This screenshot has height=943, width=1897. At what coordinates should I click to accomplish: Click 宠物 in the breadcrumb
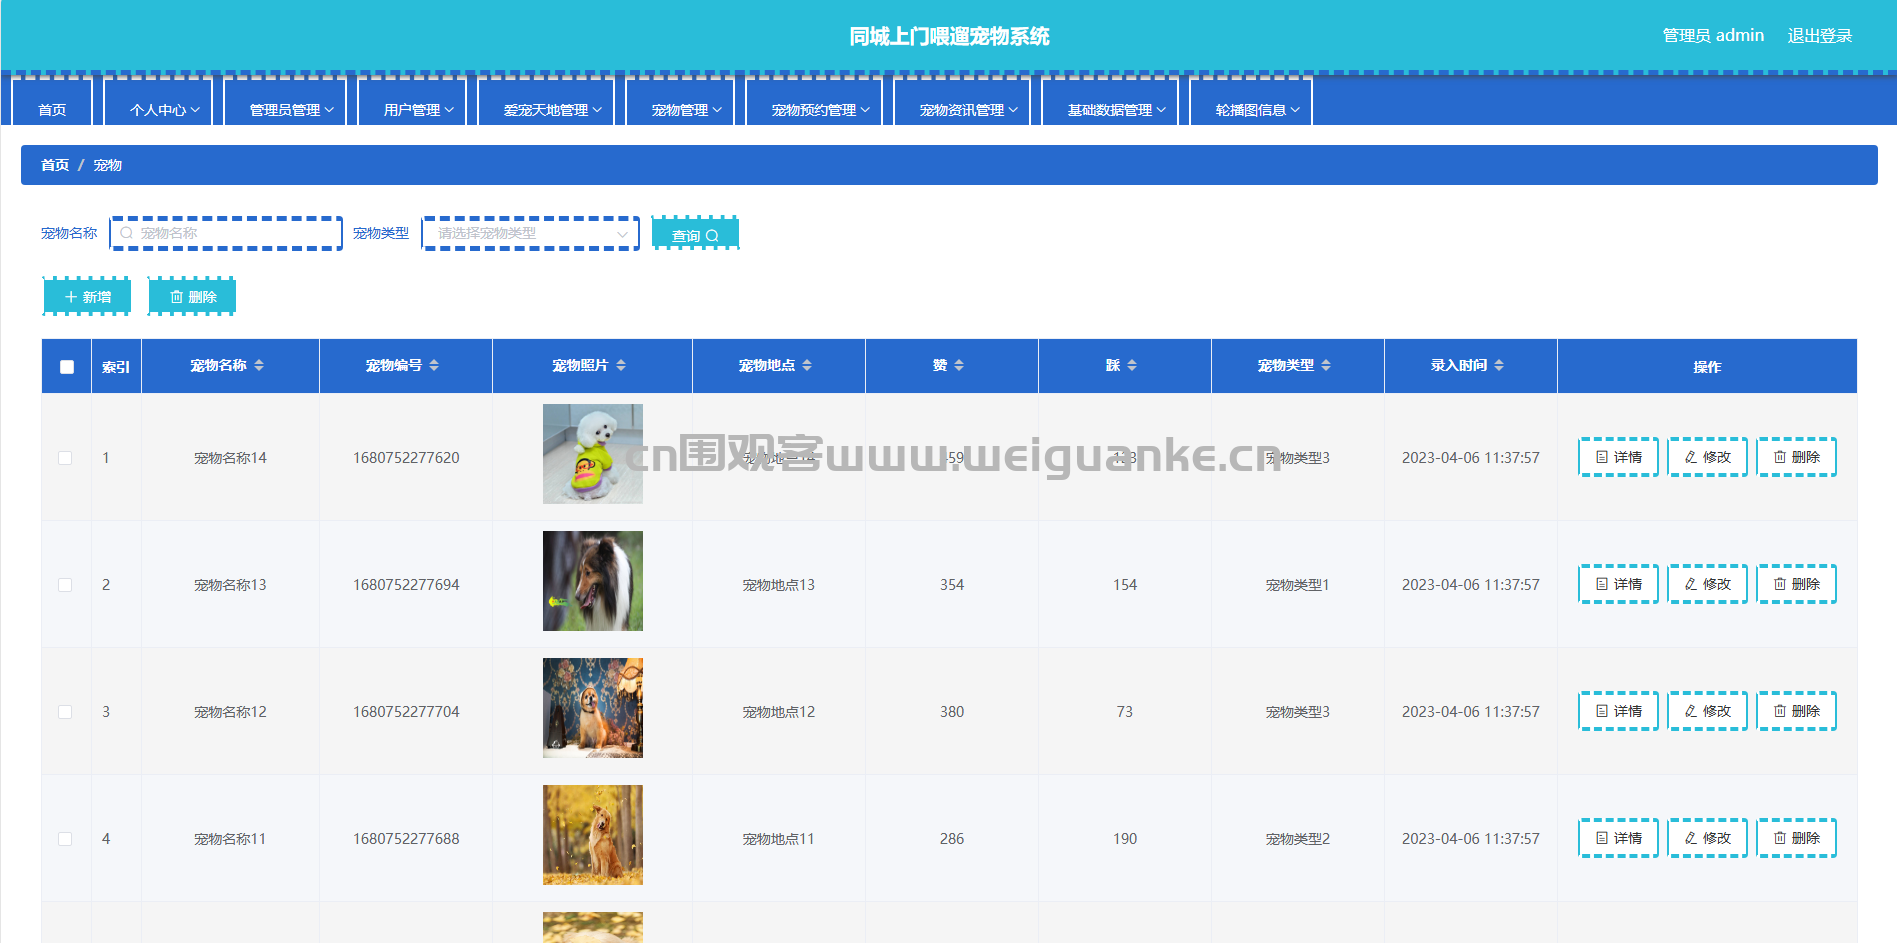[108, 165]
